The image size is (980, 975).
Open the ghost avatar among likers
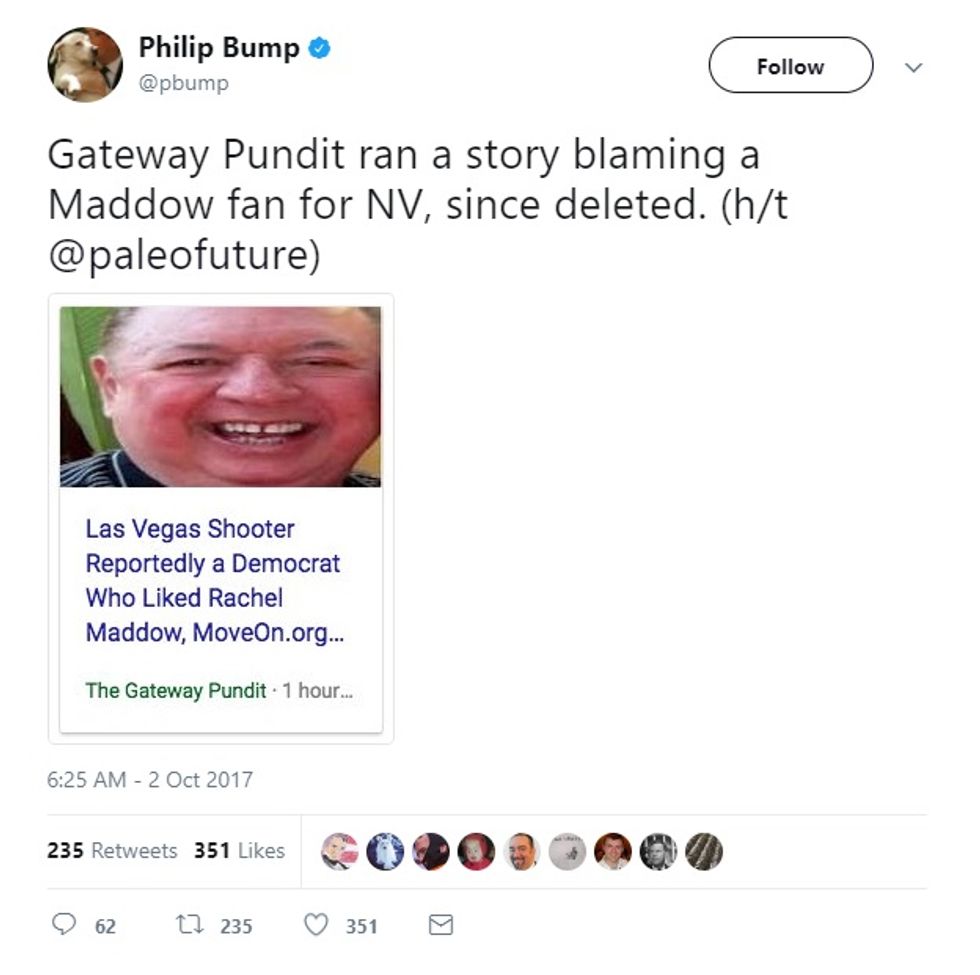tap(385, 851)
